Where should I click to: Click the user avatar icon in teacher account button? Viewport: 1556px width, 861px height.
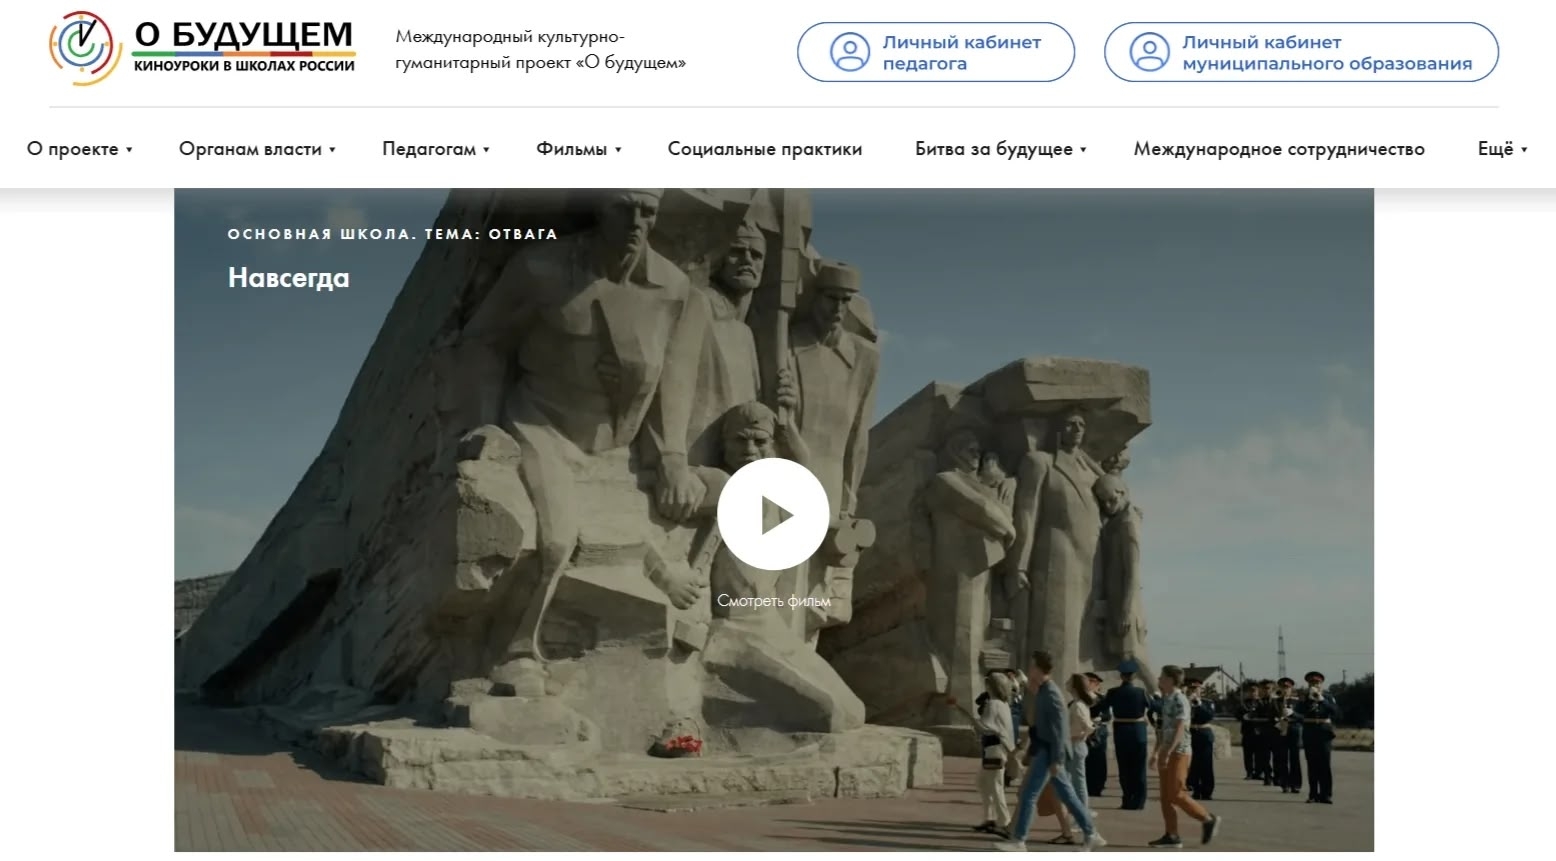[850, 52]
